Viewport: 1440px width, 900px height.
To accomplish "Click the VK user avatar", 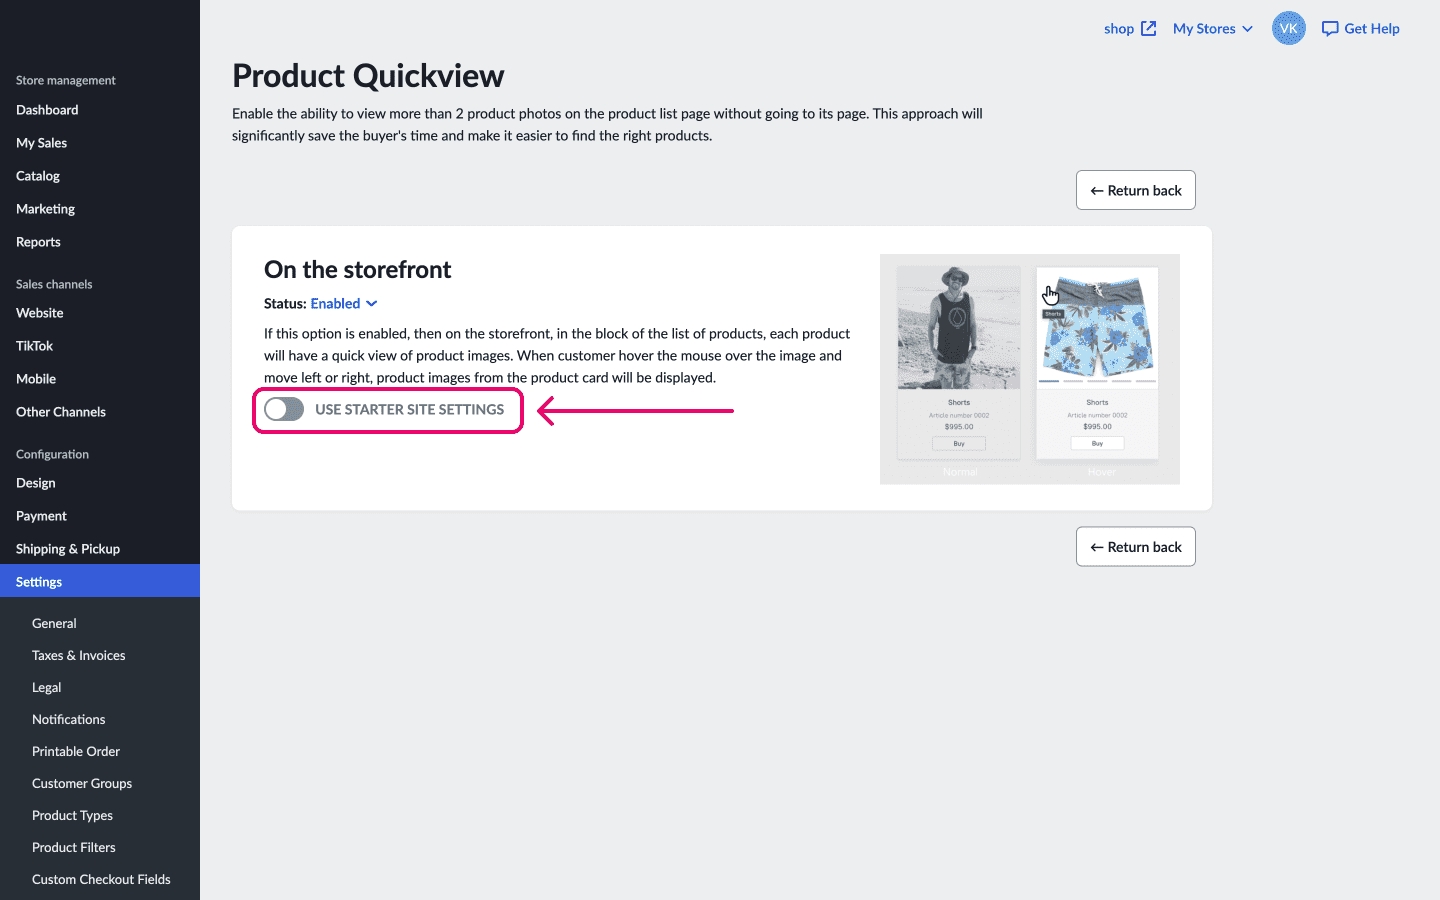I will coord(1288,29).
